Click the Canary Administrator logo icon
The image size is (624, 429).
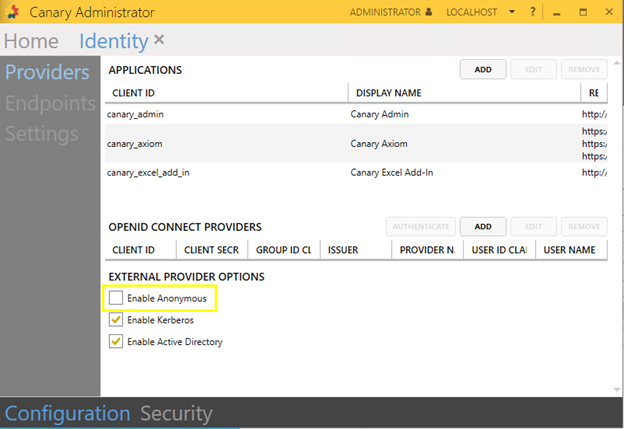coord(14,12)
